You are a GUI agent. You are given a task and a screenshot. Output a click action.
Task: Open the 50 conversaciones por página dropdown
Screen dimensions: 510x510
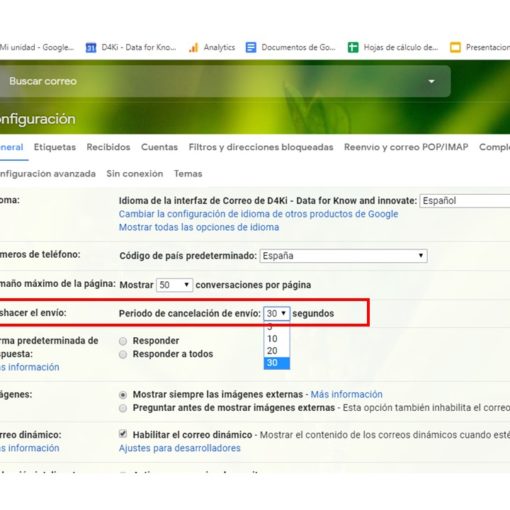coord(174,285)
